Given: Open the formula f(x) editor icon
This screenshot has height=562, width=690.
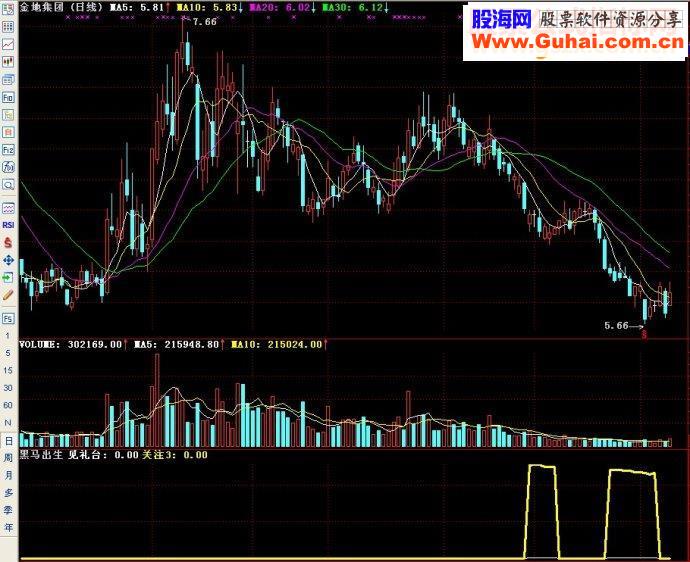Looking at the screenshot, I should point(8,167).
